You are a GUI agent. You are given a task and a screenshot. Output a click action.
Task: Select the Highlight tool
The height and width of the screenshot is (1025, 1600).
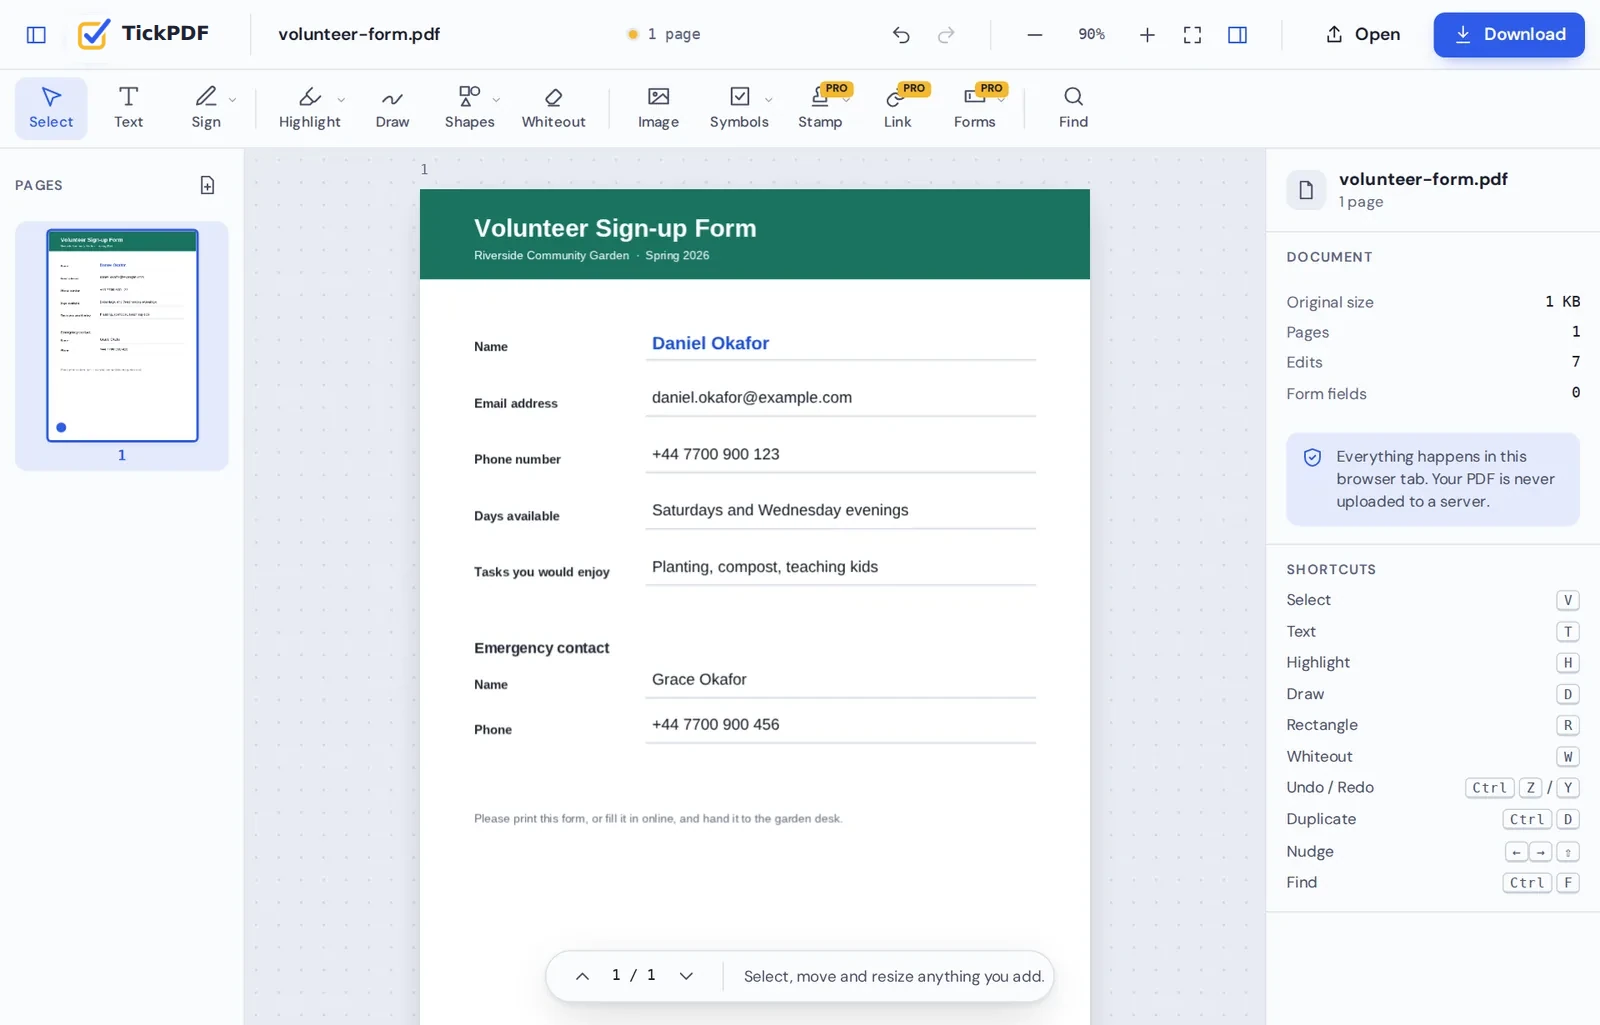(309, 108)
